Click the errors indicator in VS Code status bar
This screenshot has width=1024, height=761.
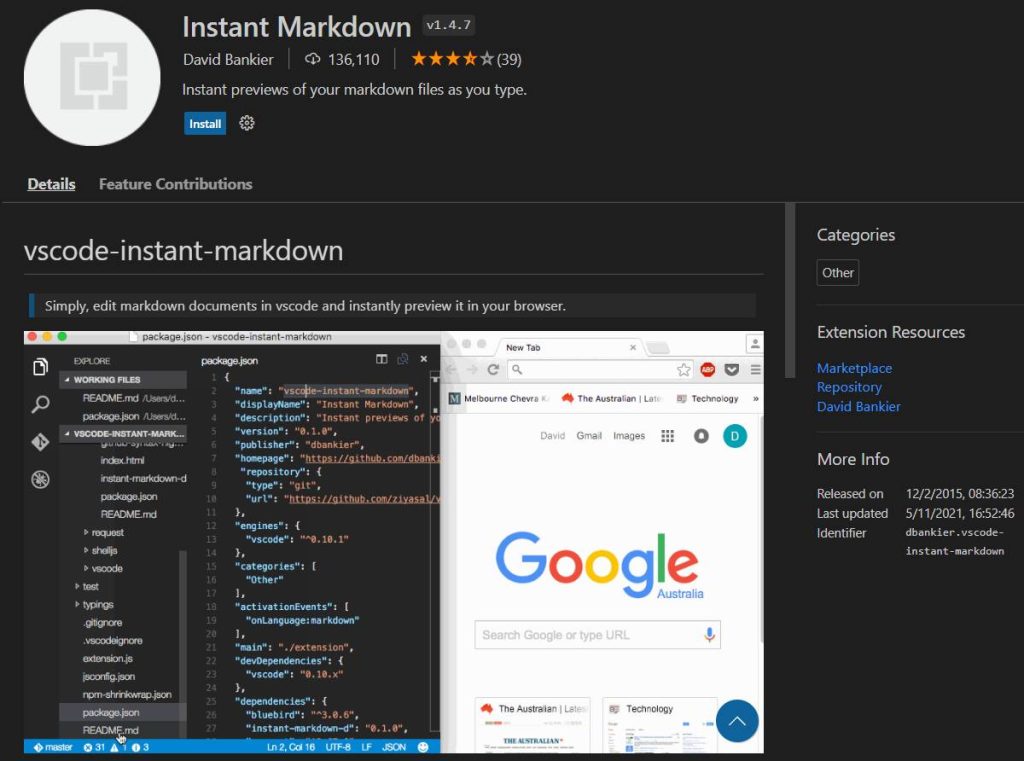pos(90,746)
